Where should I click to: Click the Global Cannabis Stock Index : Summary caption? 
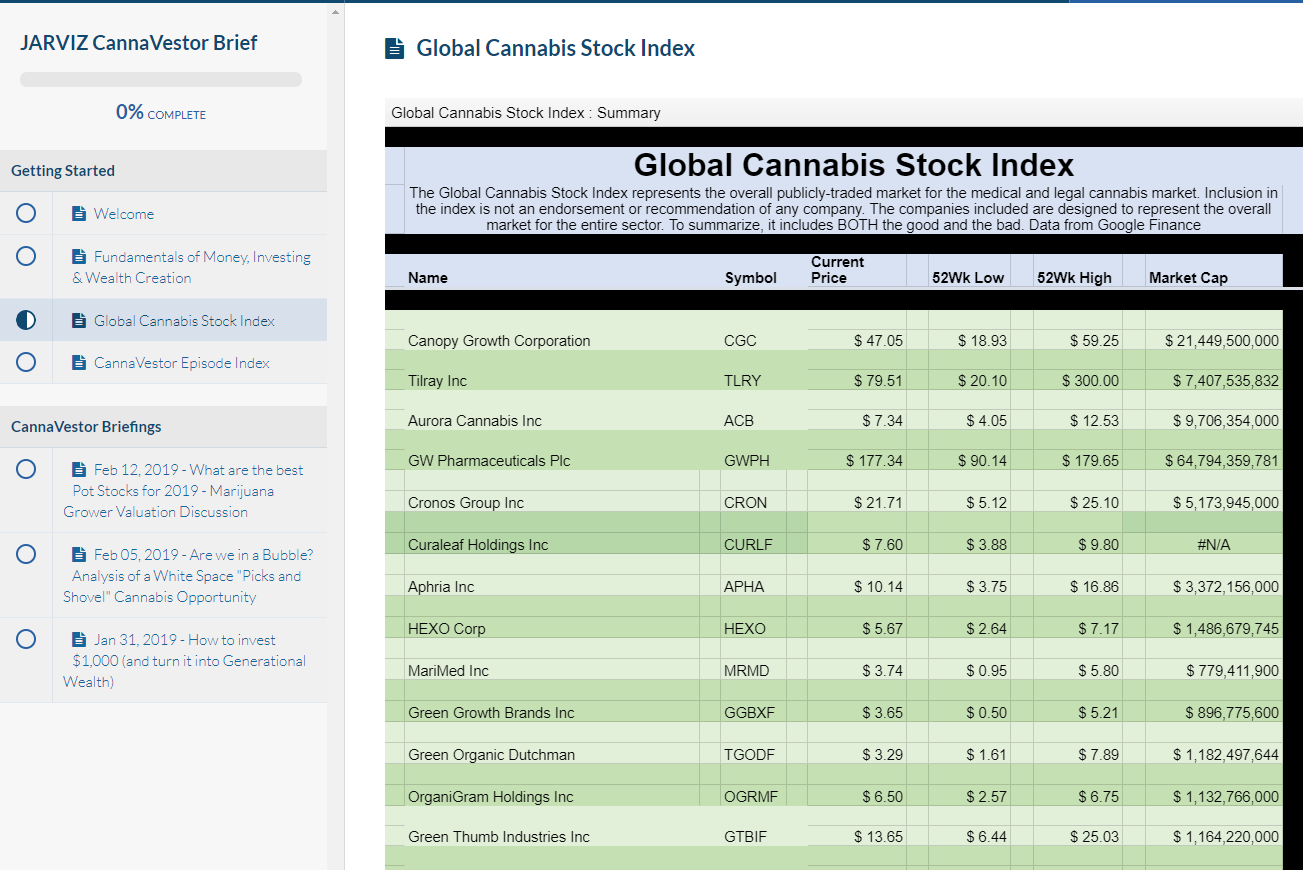(x=526, y=113)
